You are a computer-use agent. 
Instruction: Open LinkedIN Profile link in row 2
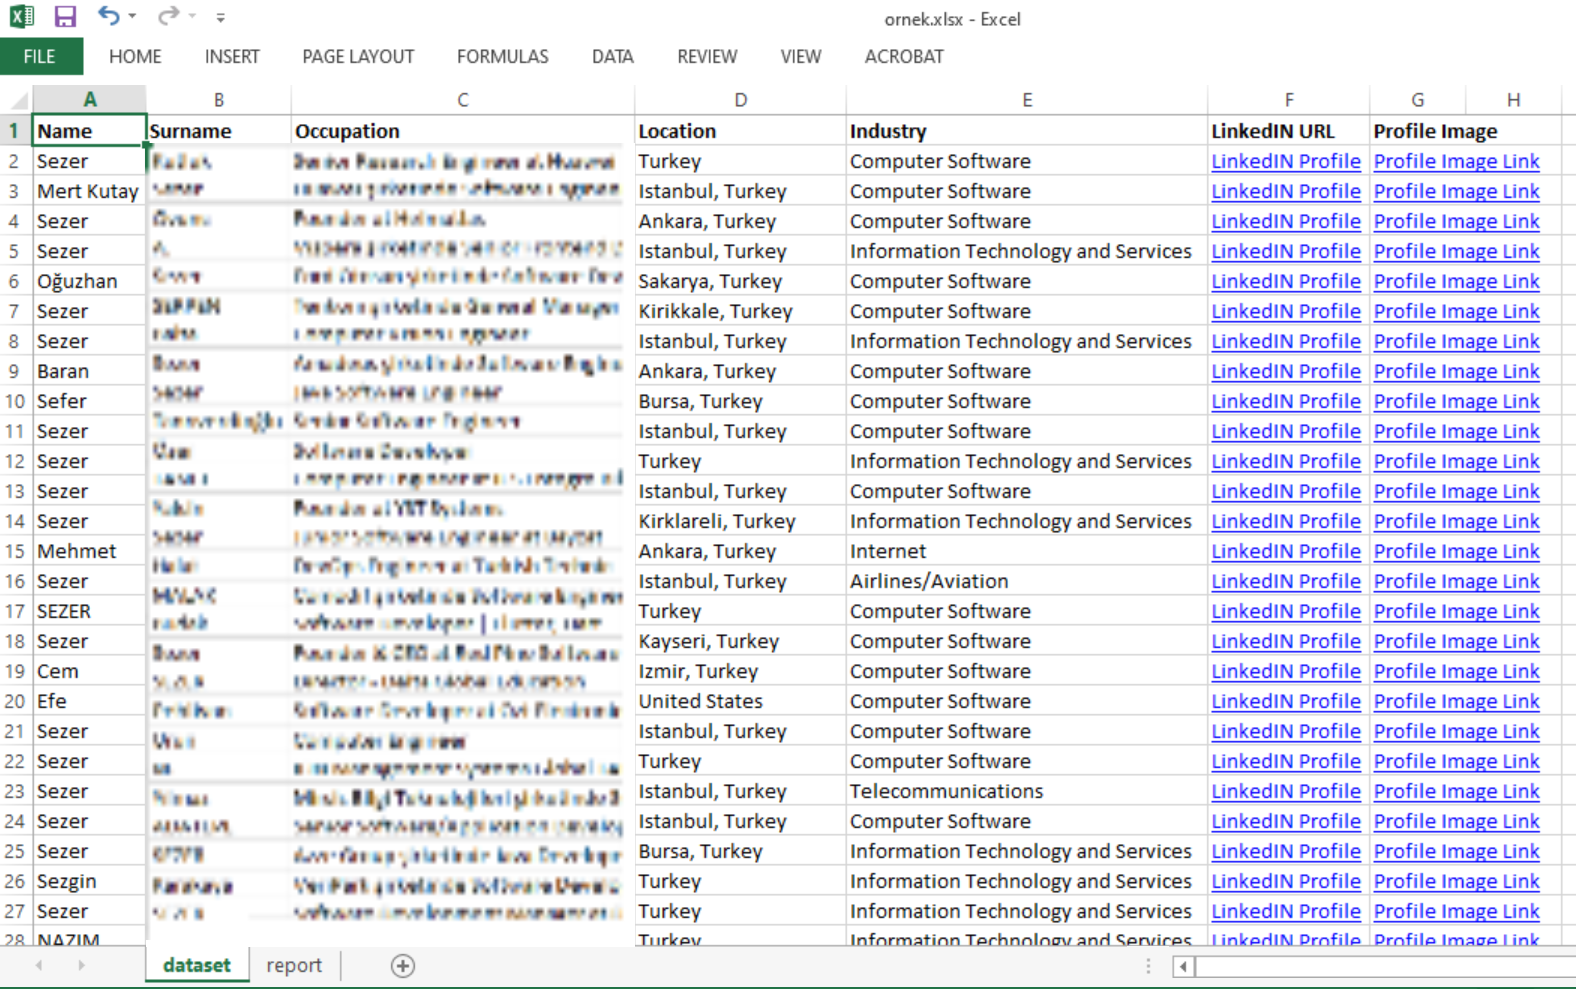[x=1286, y=161]
